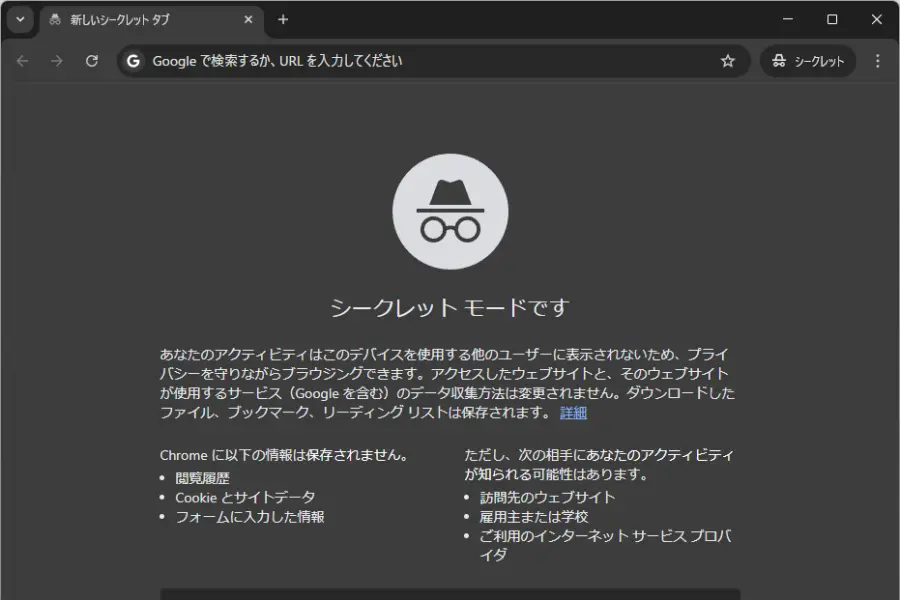Click the Google logo in the address bar

(x=133, y=61)
